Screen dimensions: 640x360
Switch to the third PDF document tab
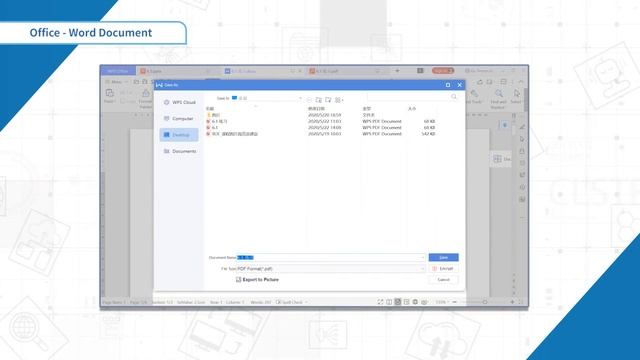pos(347,71)
